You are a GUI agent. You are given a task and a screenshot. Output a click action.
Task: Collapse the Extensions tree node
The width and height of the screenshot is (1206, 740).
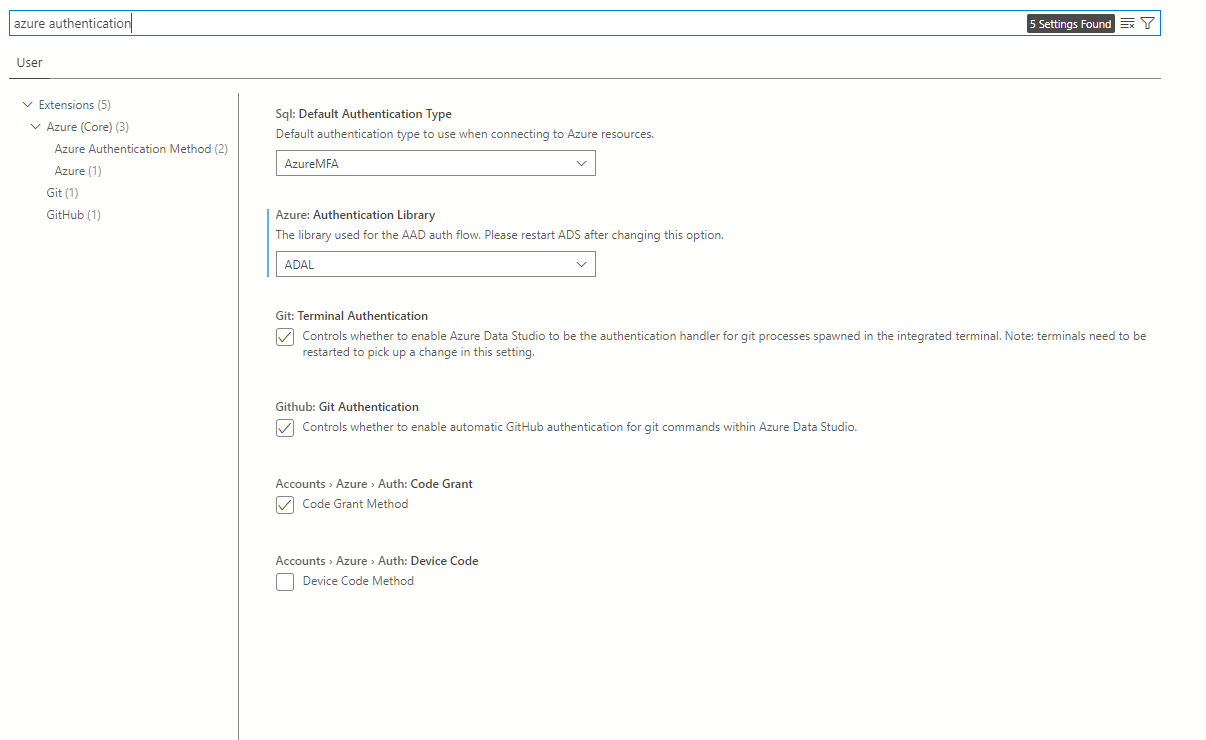tap(27, 104)
